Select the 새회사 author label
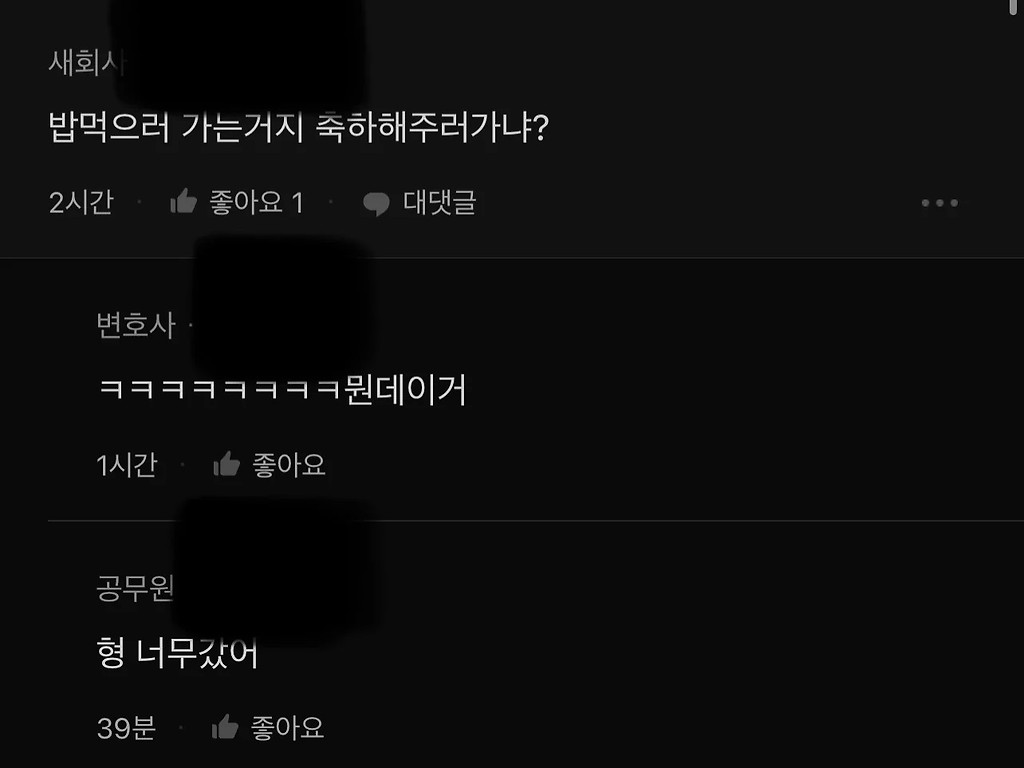The image size is (1024, 768). [86, 63]
